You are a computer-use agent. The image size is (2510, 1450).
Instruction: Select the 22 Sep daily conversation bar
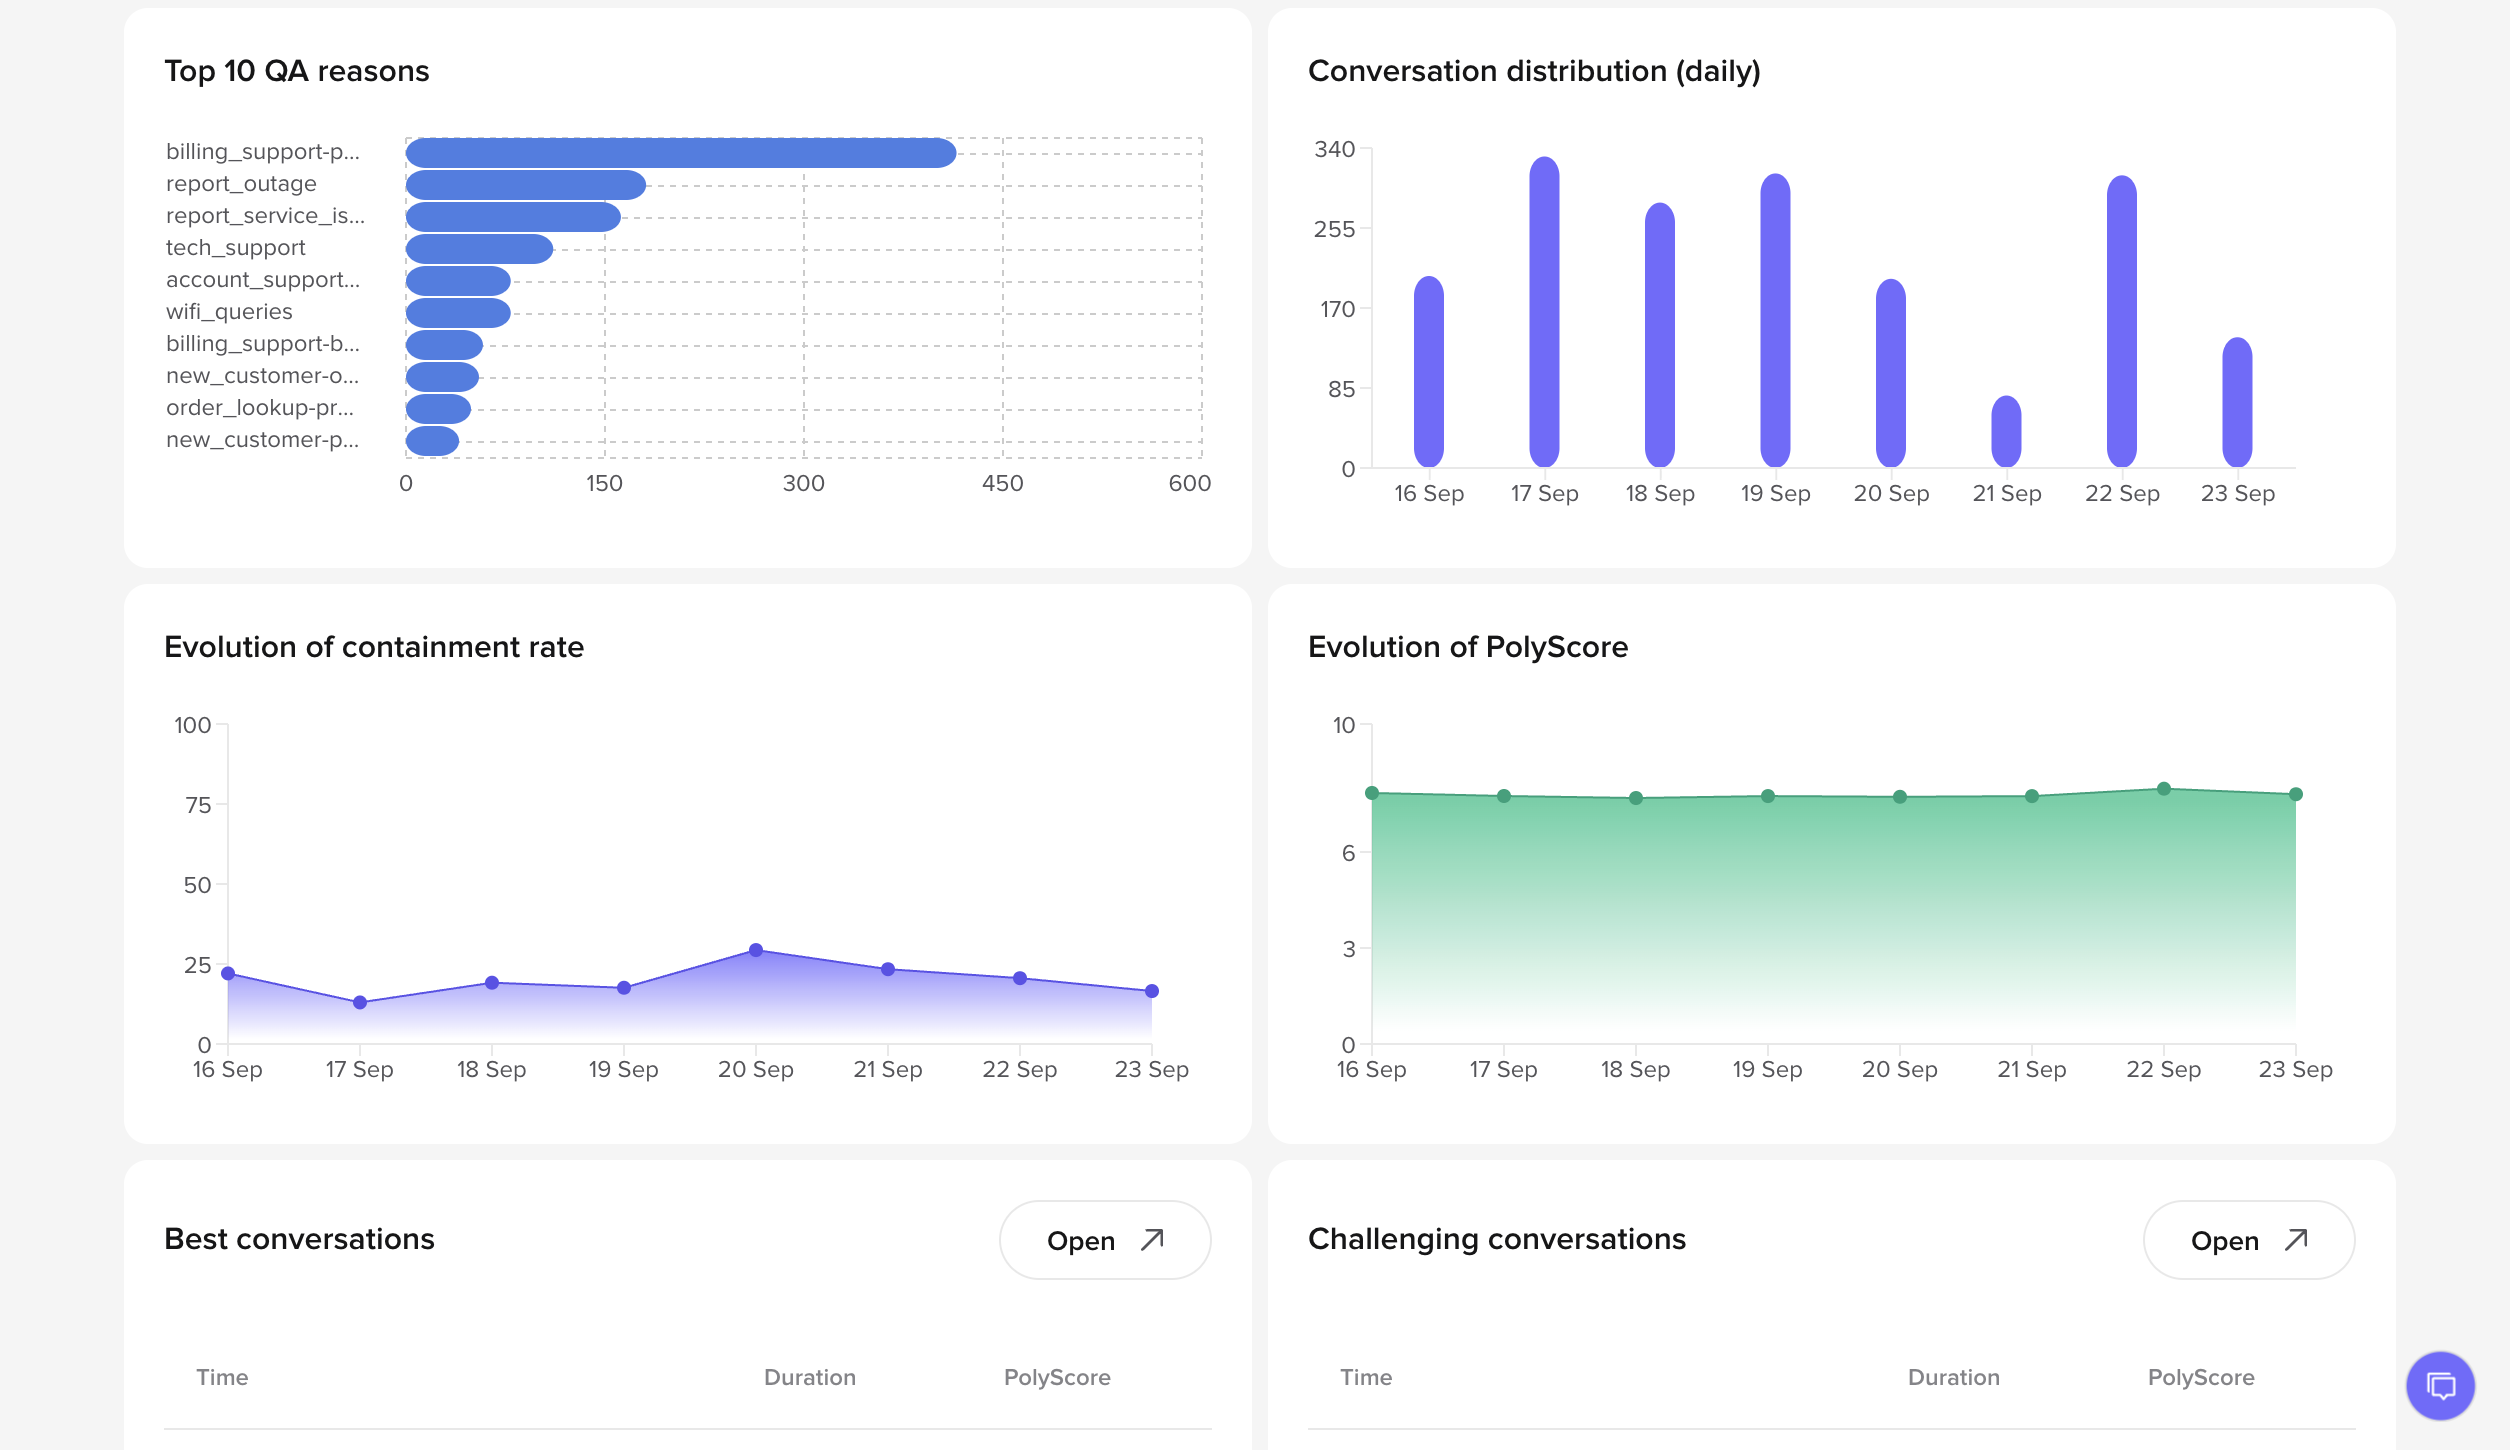pos(2121,322)
